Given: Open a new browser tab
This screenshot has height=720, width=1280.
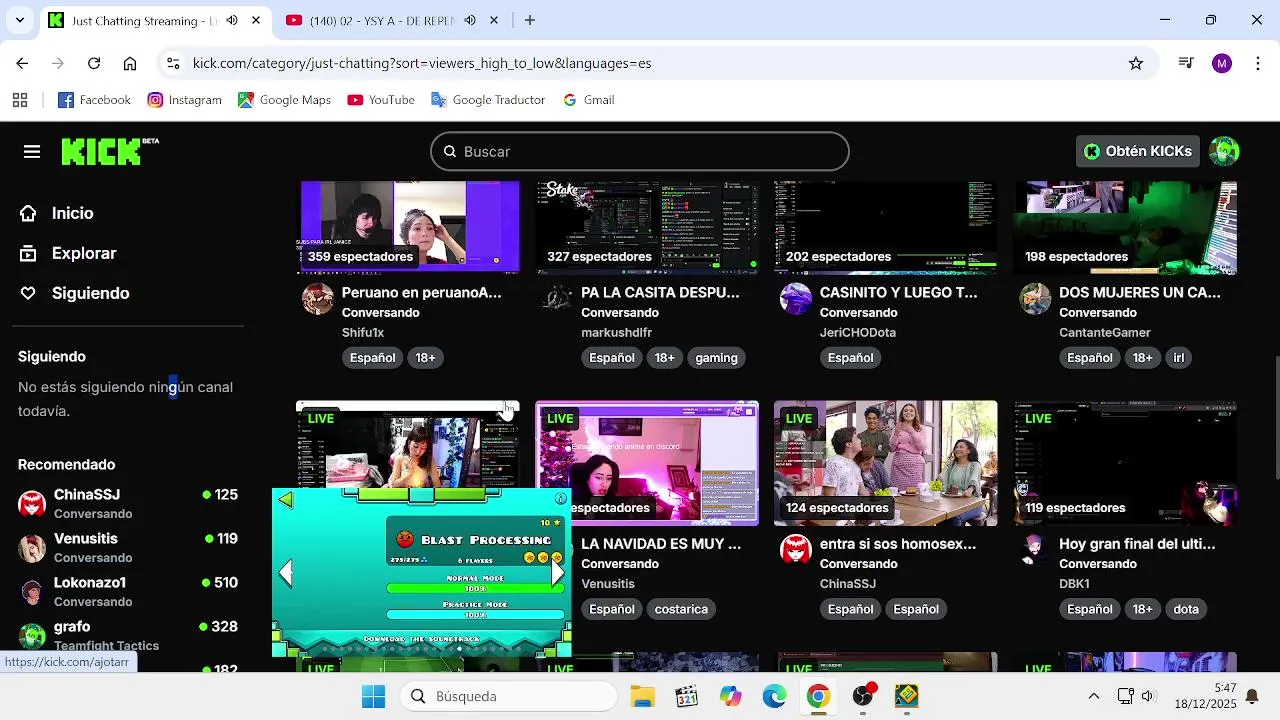Looking at the screenshot, I should (530, 20).
